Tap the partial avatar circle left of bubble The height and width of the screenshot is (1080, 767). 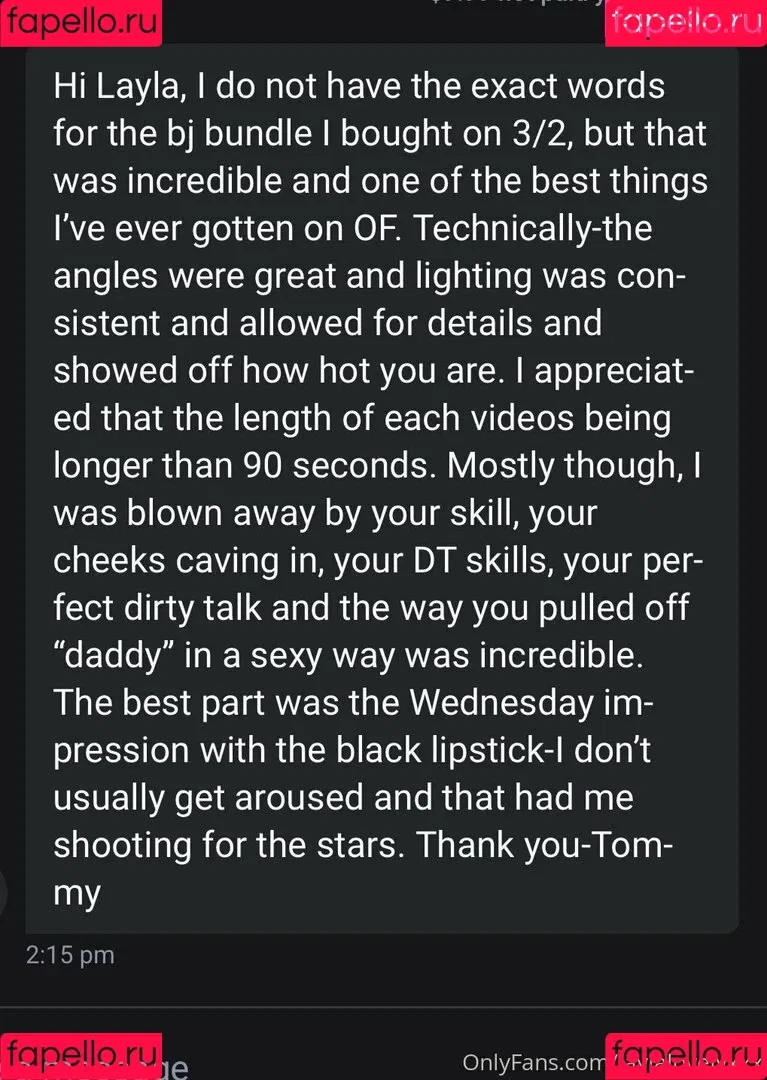[3, 892]
